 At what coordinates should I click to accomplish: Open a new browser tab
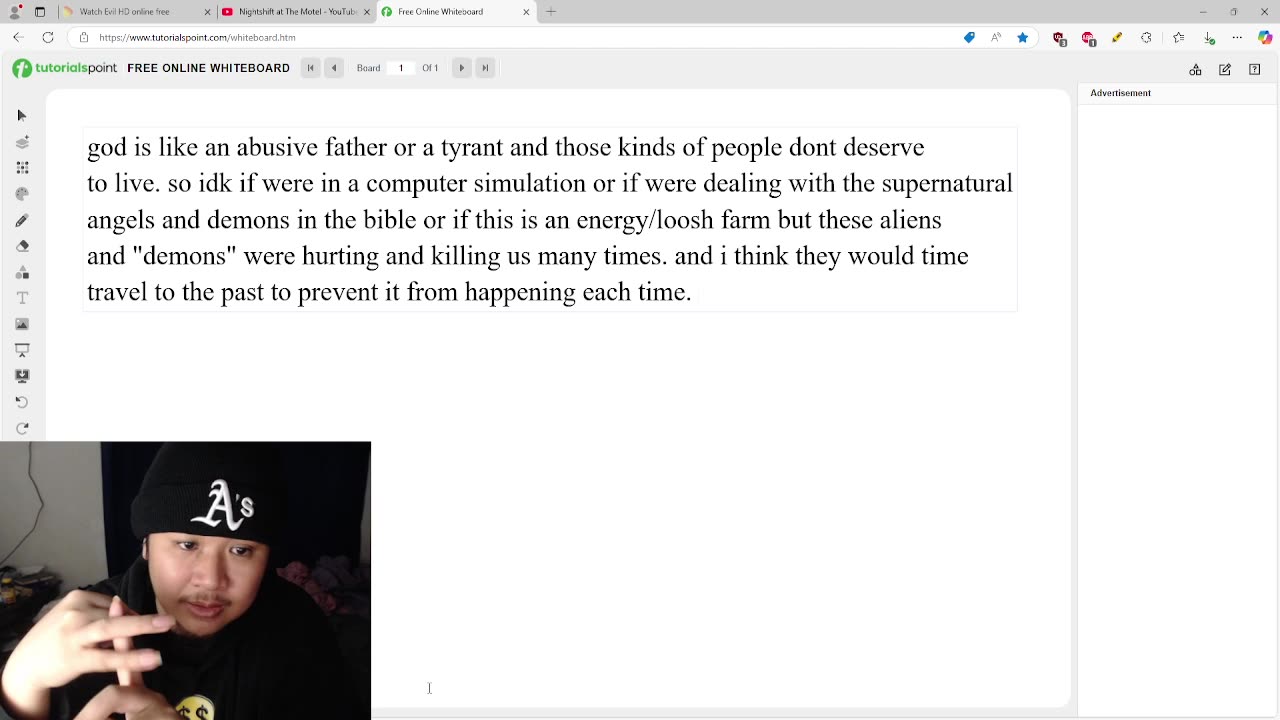551,12
